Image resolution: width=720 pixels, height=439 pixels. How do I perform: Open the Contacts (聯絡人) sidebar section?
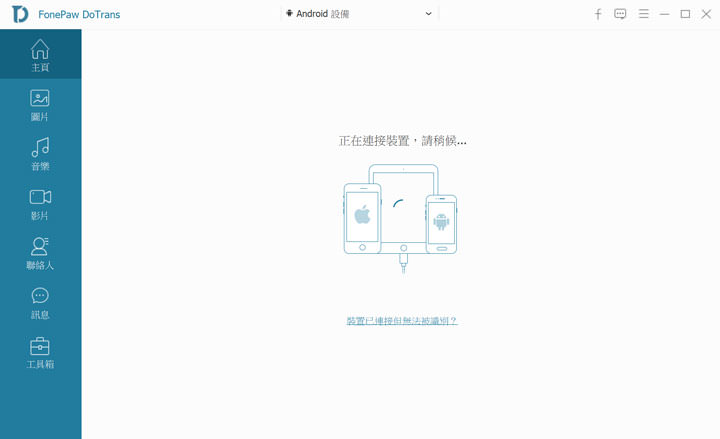point(40,253)
